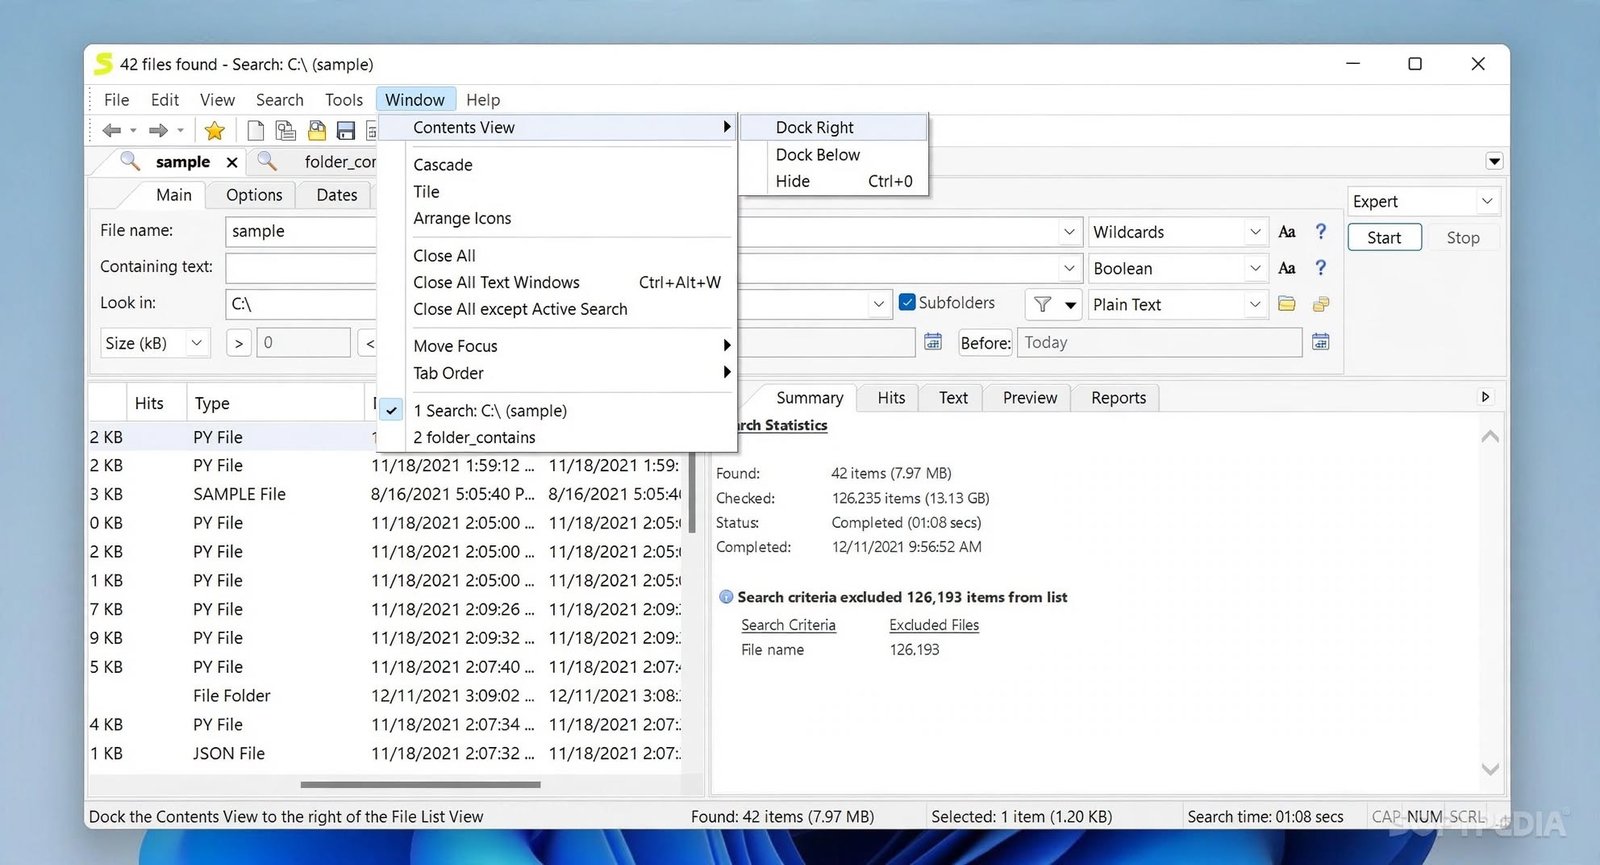Switch to the Reports tab
The height and width of the screenshot is (865, 1600).
1118,398
